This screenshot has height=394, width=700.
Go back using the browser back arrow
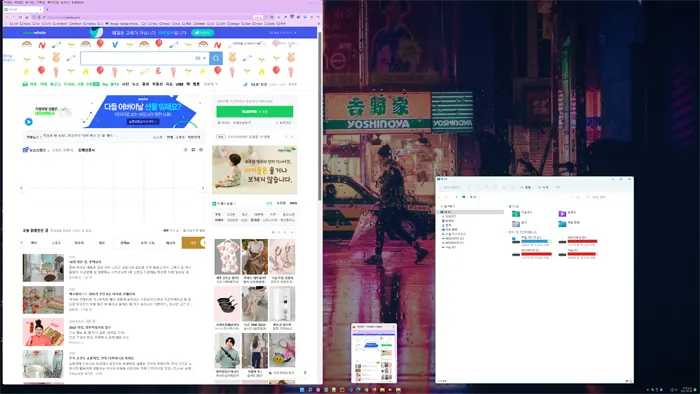pos(7,17)
